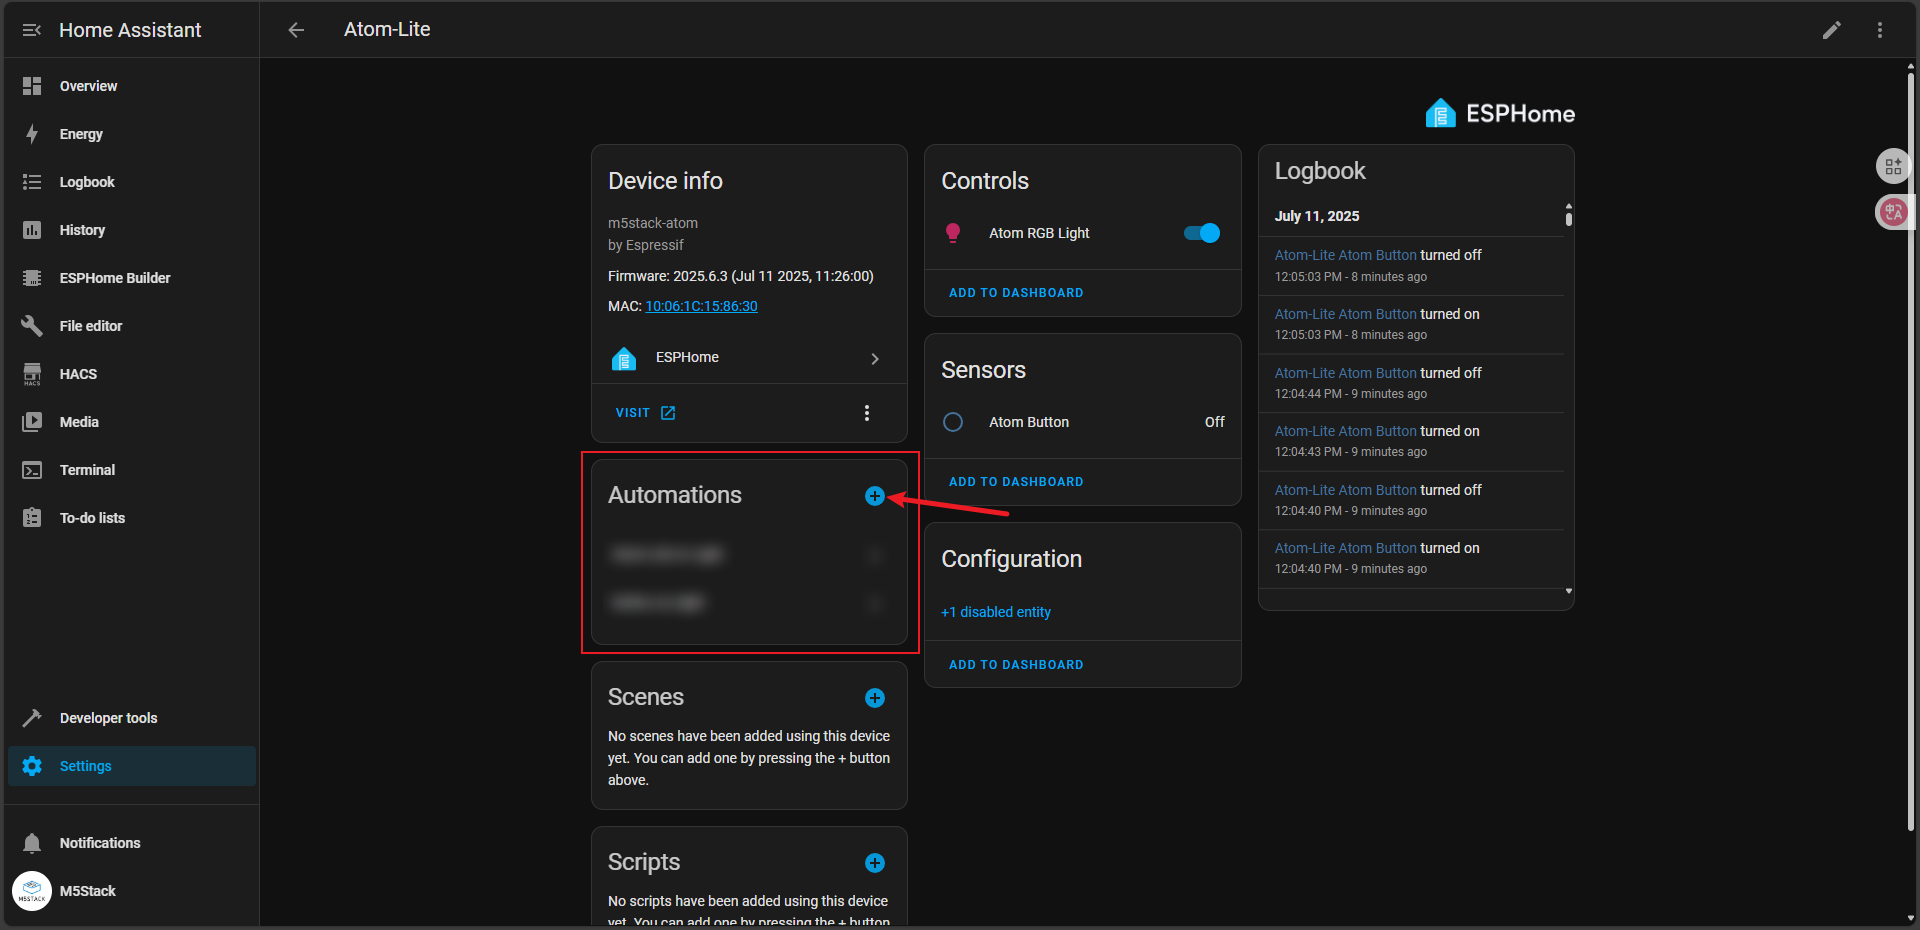Edit device name with pencil icon
This screenshot has width=1920, height=930.
tap(1832, 30)
